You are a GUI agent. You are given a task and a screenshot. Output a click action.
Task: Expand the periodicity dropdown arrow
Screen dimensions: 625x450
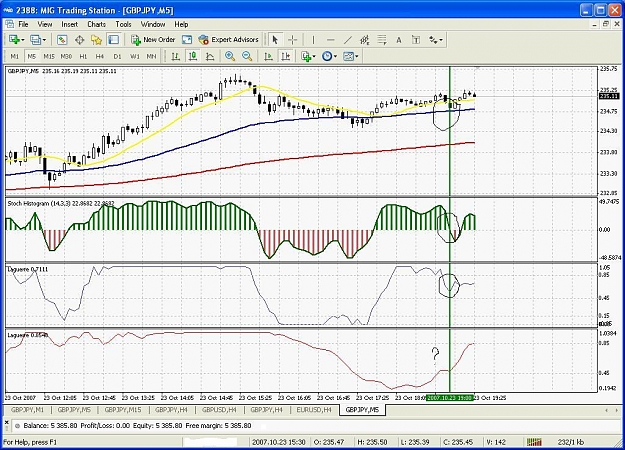[x=335, y=57]
